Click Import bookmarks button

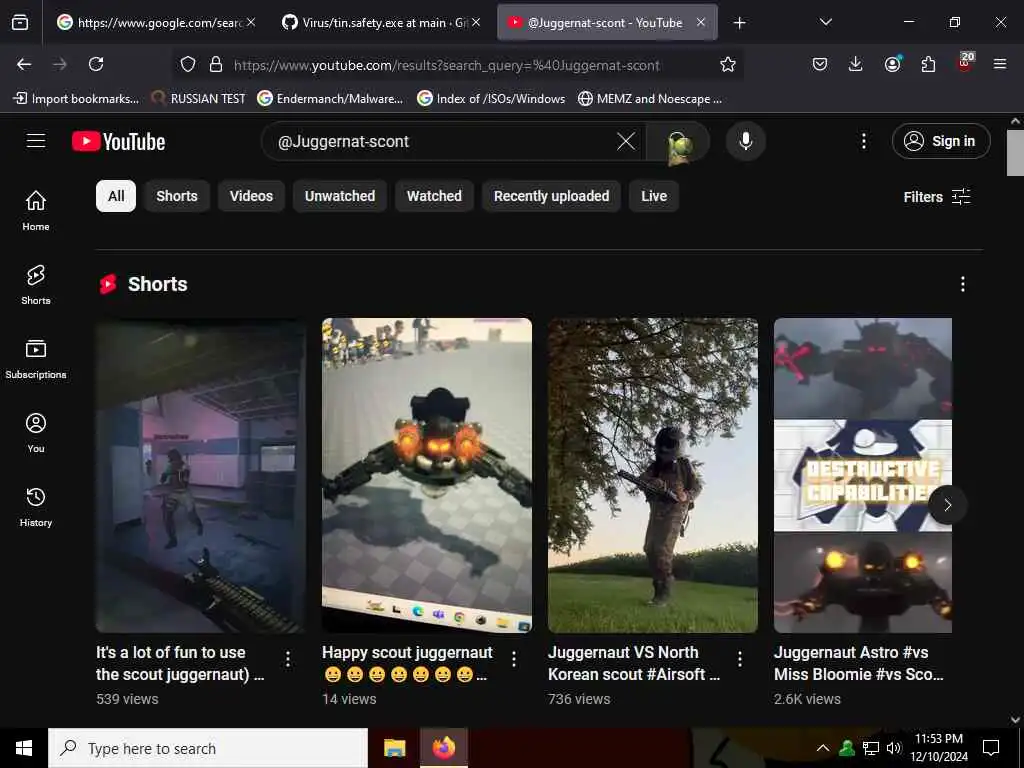[x=76, y=99]
